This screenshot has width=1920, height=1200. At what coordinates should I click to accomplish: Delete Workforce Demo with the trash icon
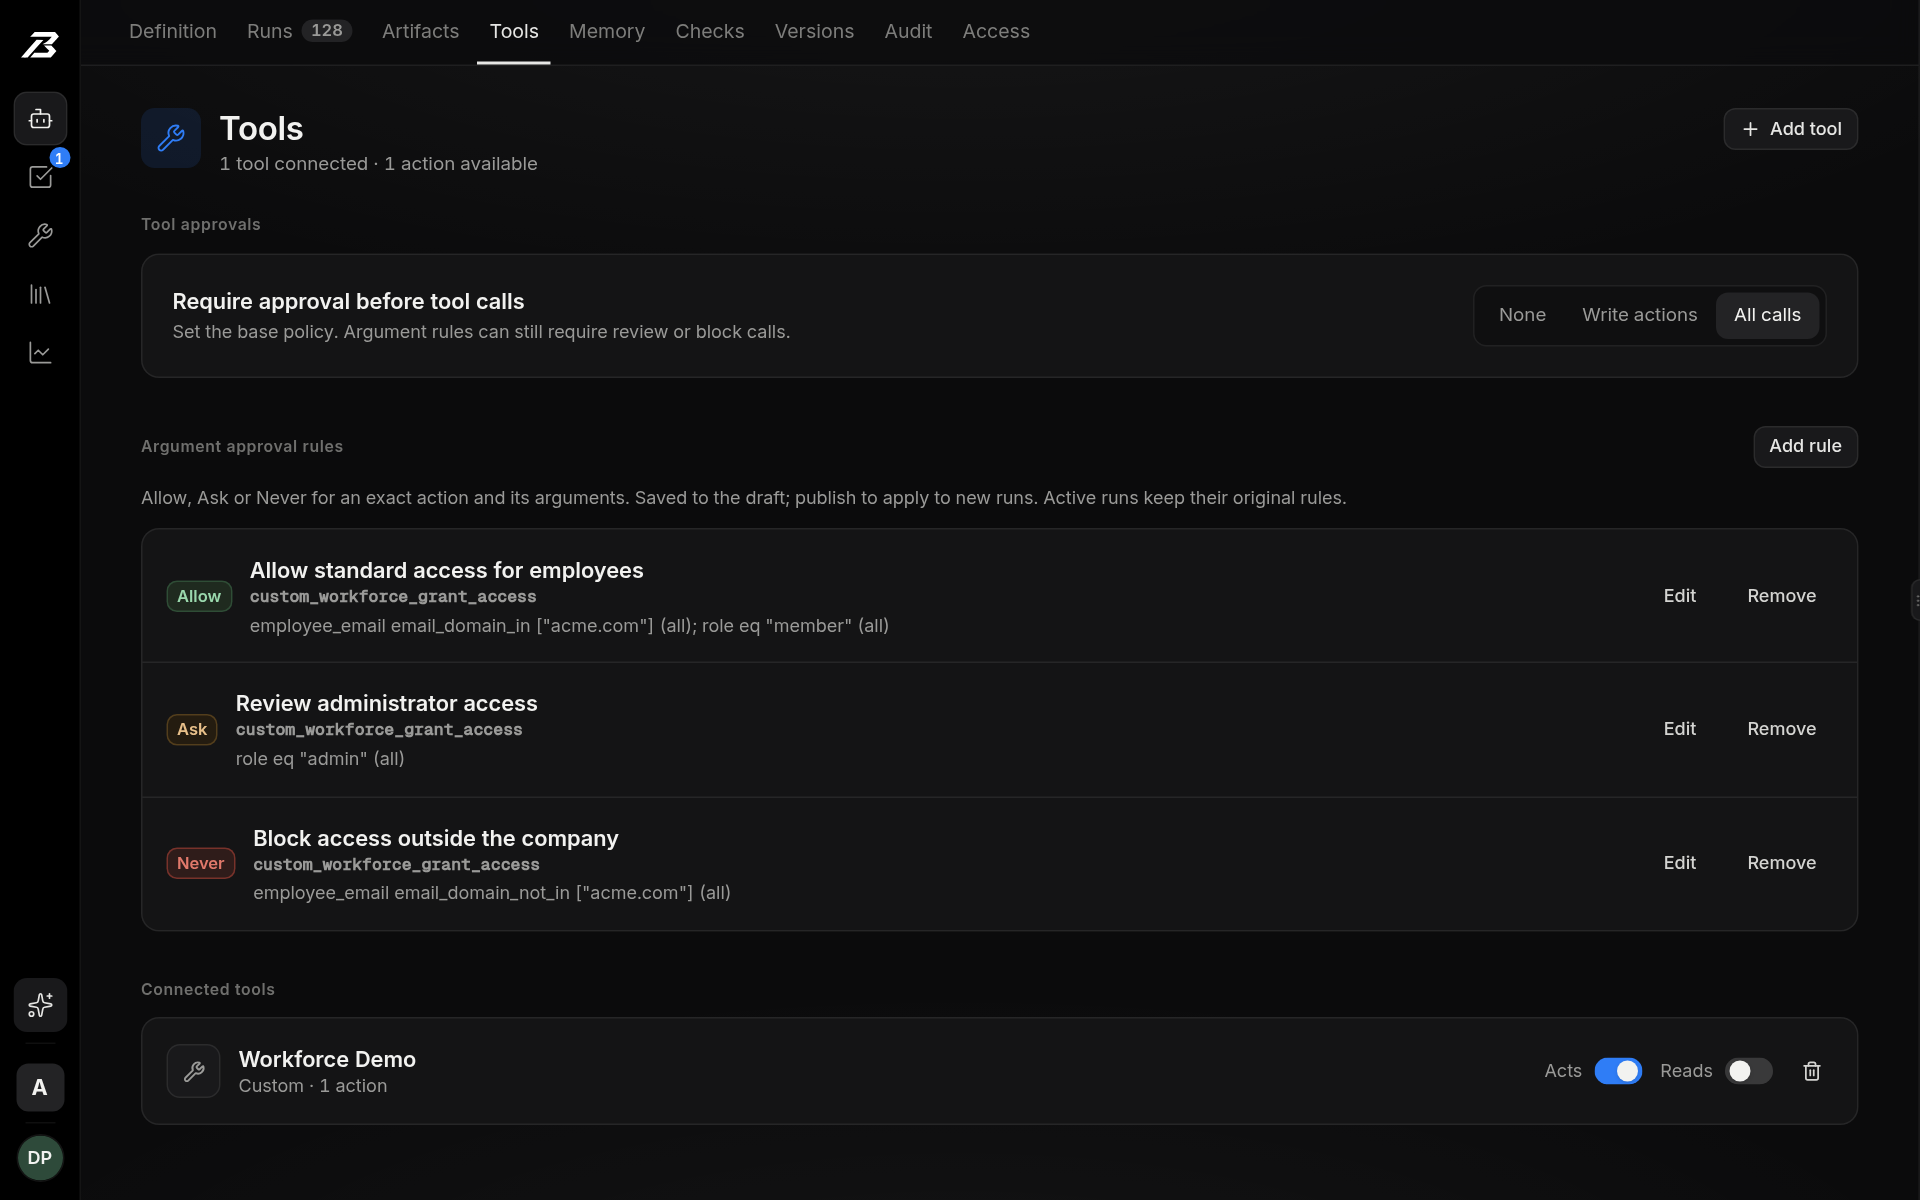click(x=1811, y=1071)
